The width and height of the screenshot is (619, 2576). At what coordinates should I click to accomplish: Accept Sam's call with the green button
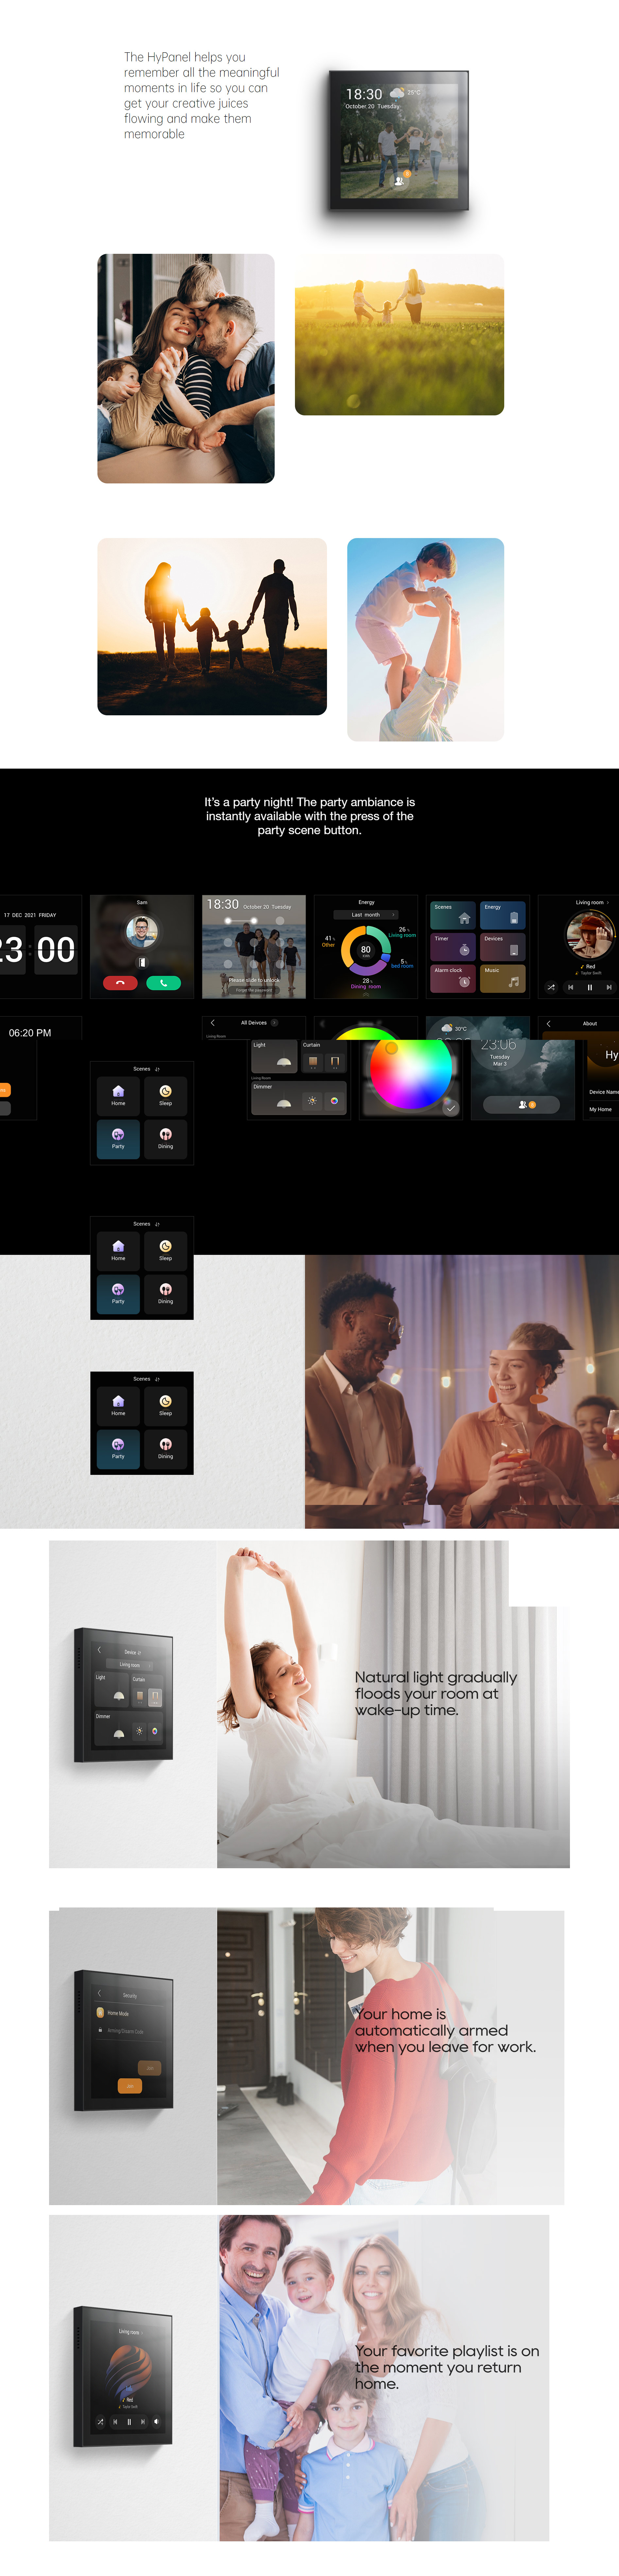tap(164, 983)
